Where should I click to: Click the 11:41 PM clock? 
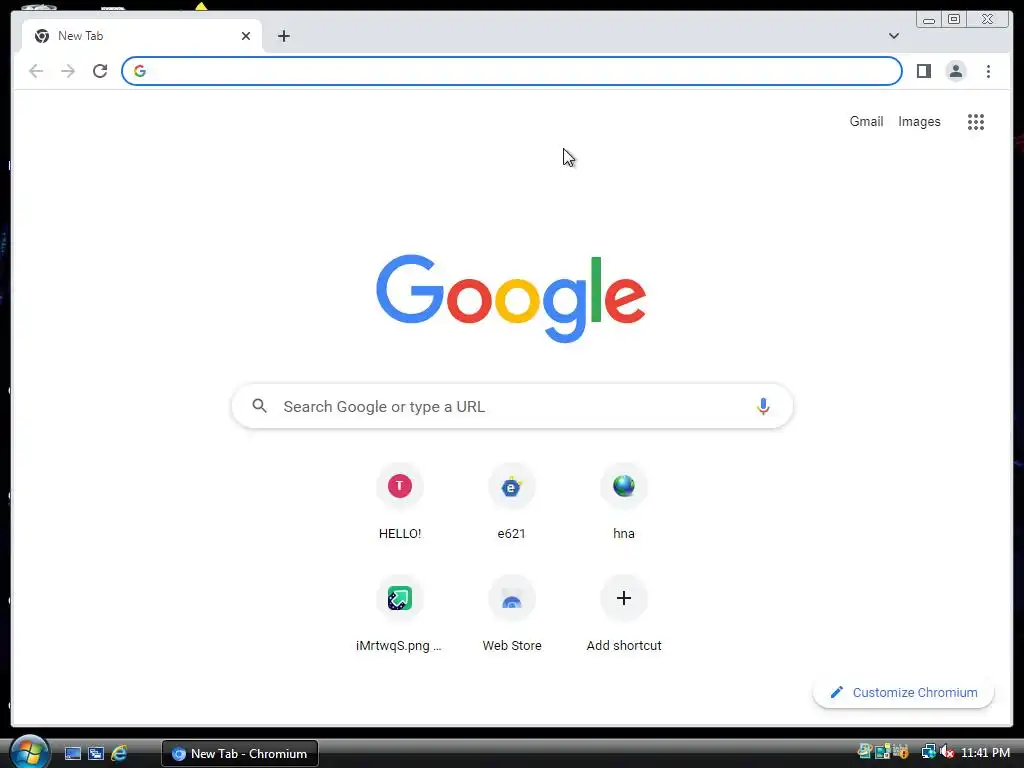985,753
